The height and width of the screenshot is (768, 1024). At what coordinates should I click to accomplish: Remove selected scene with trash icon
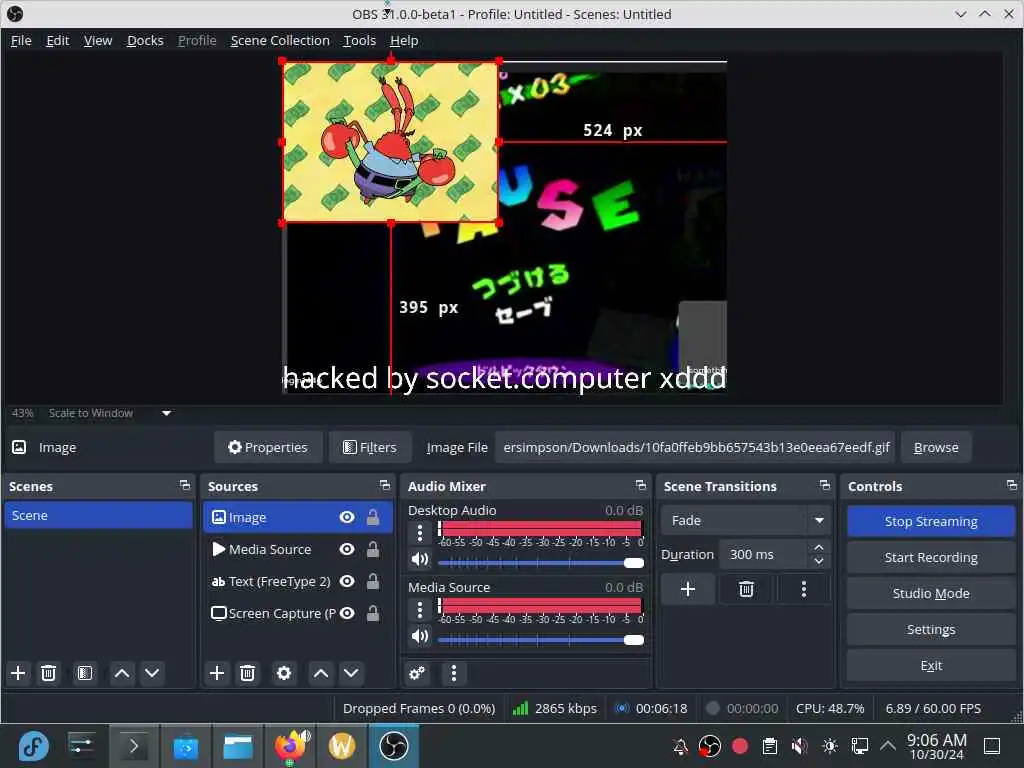(48, 673)
